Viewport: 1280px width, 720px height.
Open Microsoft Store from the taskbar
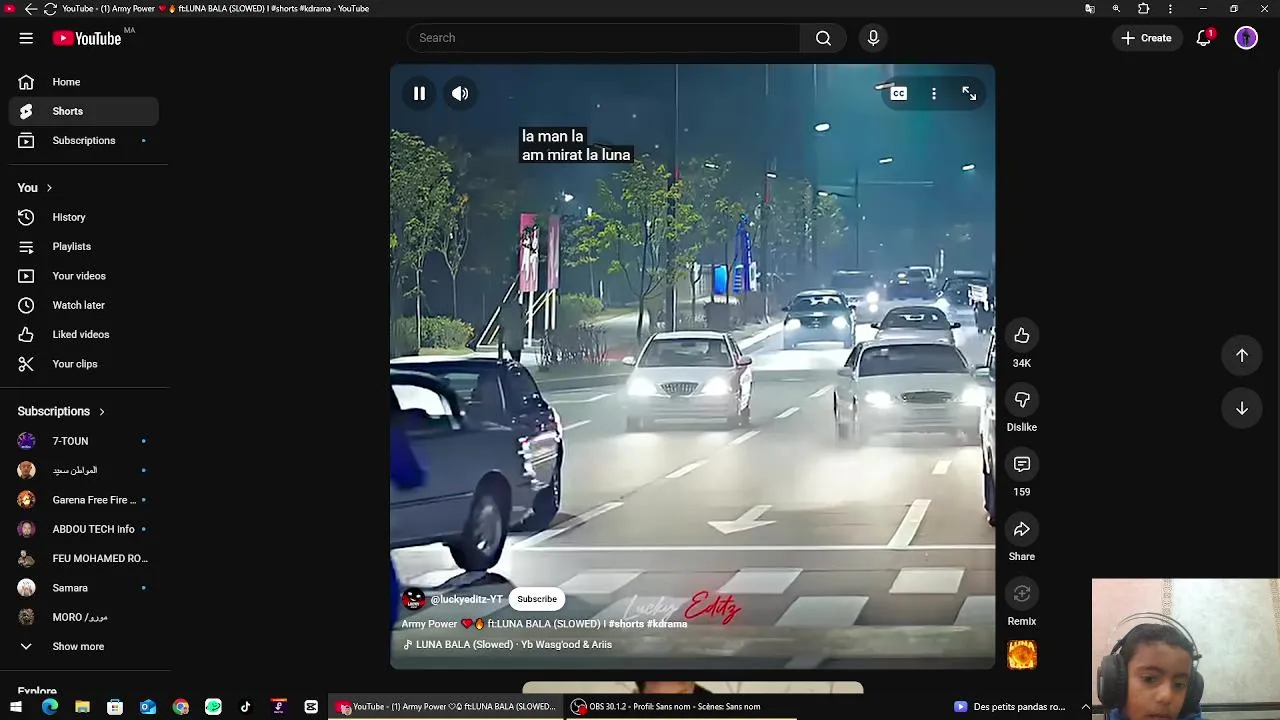tap(115, 707)
